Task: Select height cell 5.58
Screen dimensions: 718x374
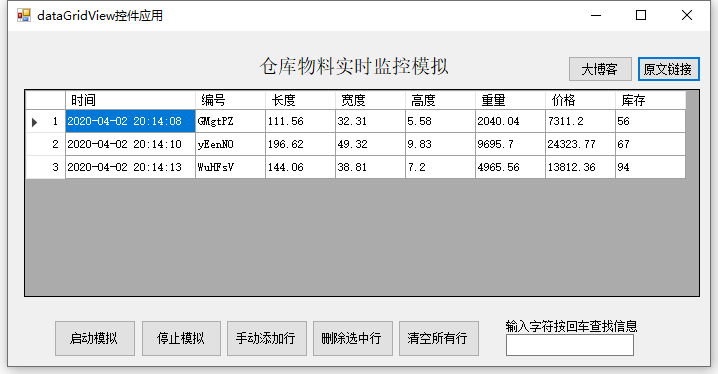Action: point(441,121)
